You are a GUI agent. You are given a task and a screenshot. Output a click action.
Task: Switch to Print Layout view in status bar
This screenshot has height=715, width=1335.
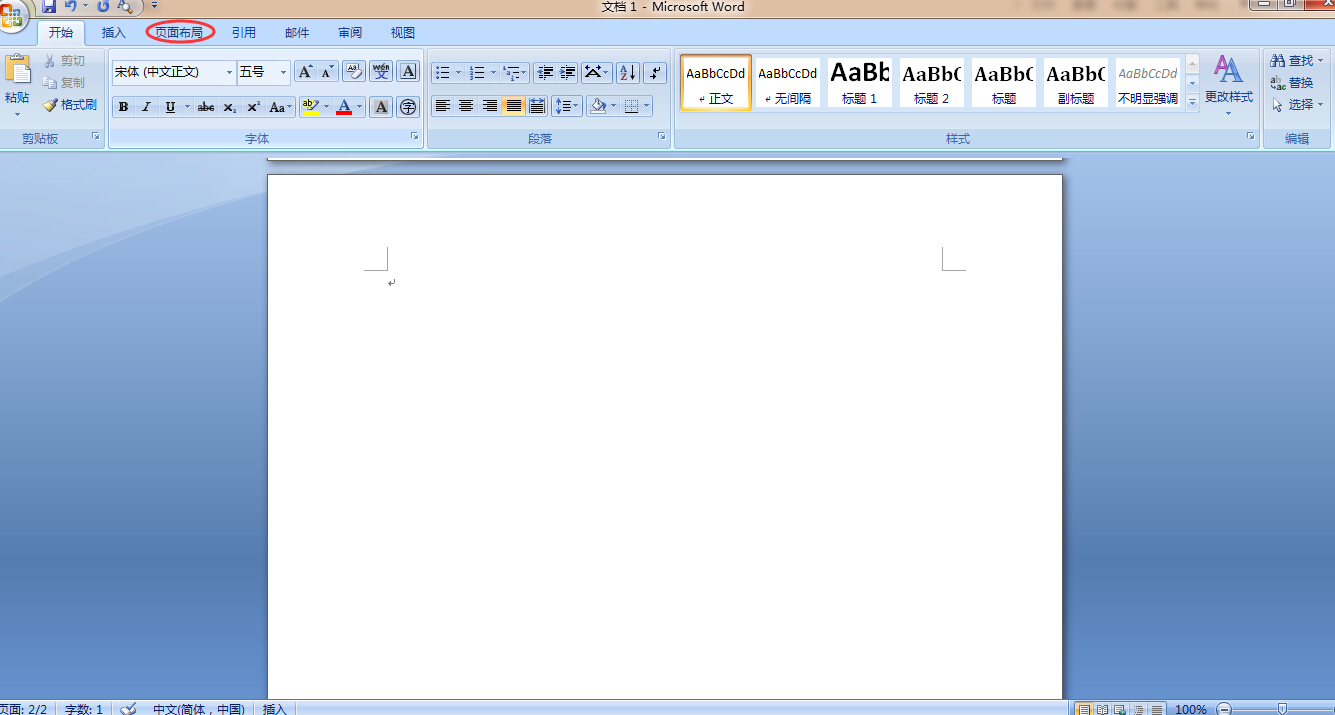click(x=1082, y=709)
